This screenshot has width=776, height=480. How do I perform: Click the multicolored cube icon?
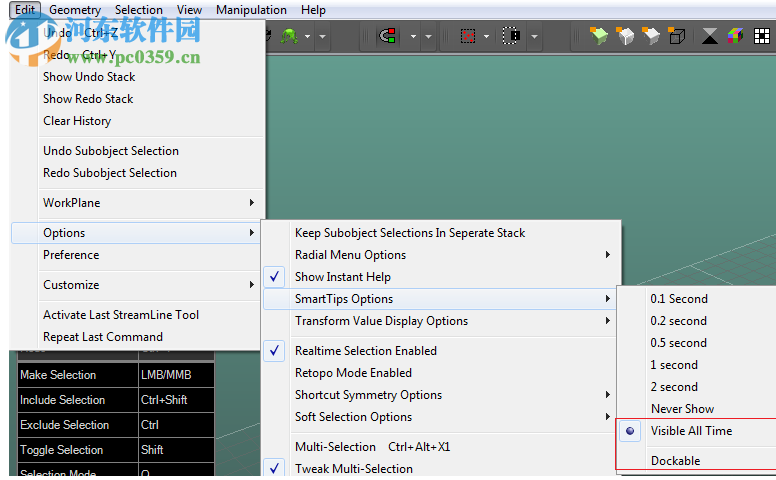[735, 36]
